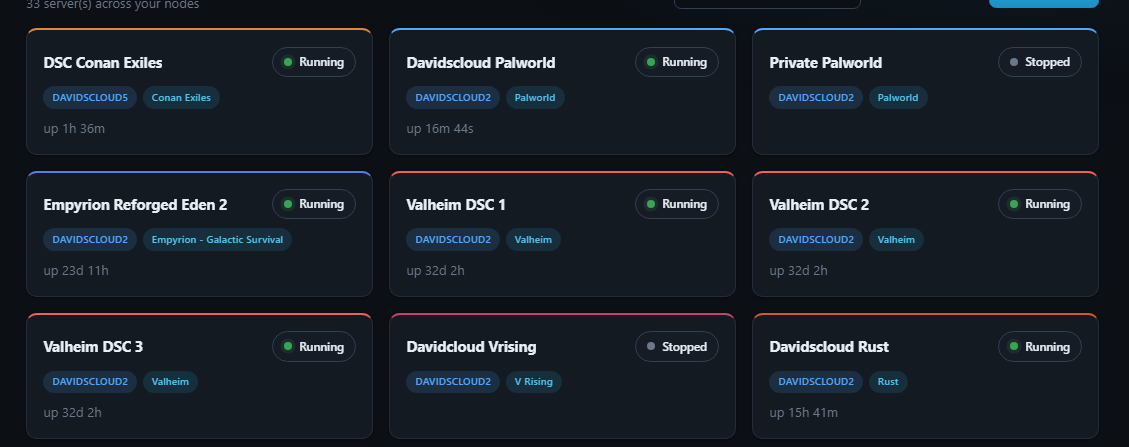Click the V Rising game tag
Screen dimensions: 1129x447
[534, 381]
